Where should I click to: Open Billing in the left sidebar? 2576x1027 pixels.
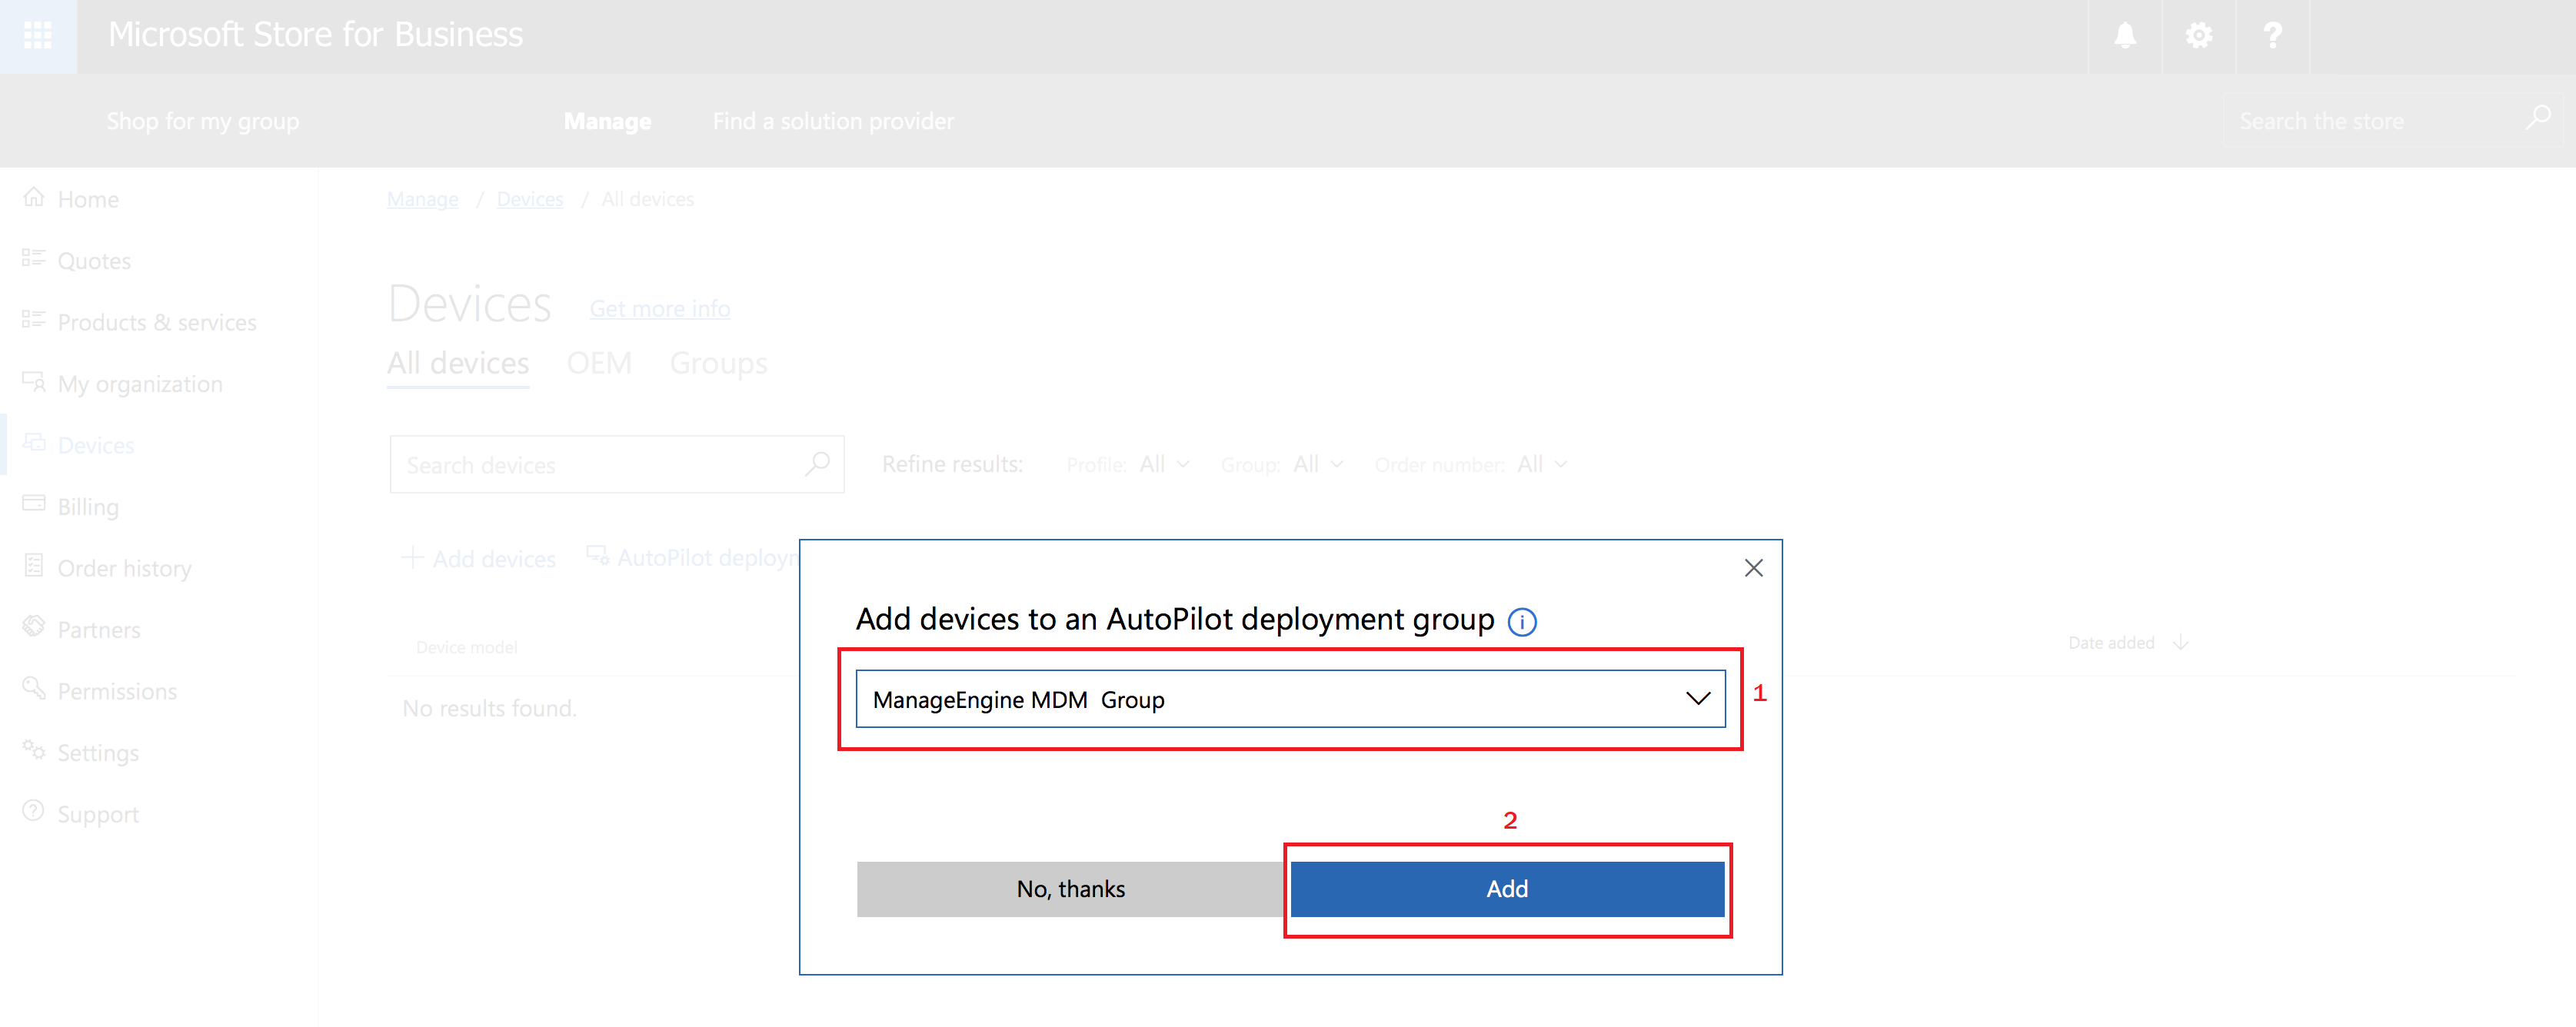click(88, 507)
